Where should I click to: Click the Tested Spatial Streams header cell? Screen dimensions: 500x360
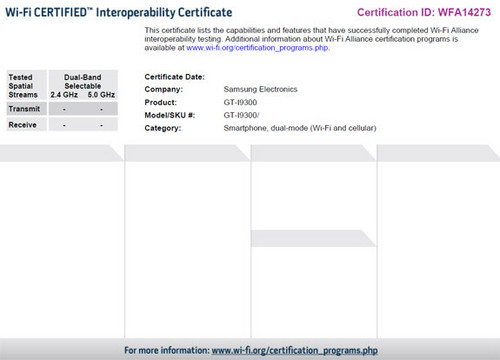tap(26, 86)
